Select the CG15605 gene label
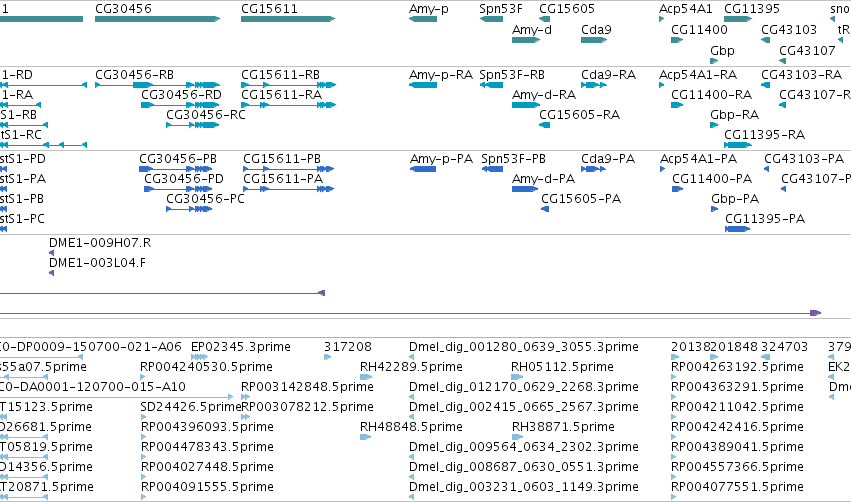The image size is (851, 502). [567, 9]
